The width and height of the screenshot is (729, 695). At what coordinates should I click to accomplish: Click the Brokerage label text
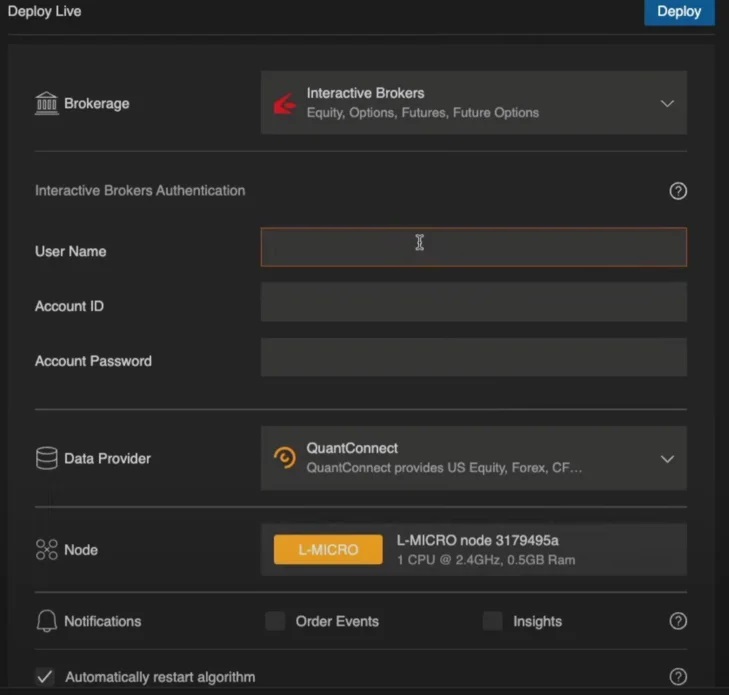tap(97, 103)
